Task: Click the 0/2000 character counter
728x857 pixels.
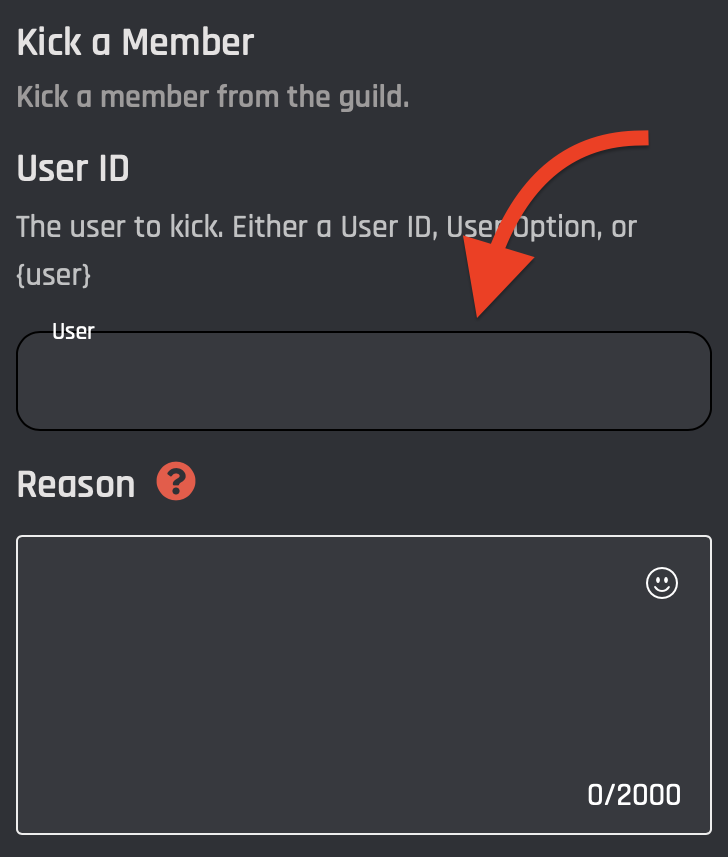Action: 634,795
